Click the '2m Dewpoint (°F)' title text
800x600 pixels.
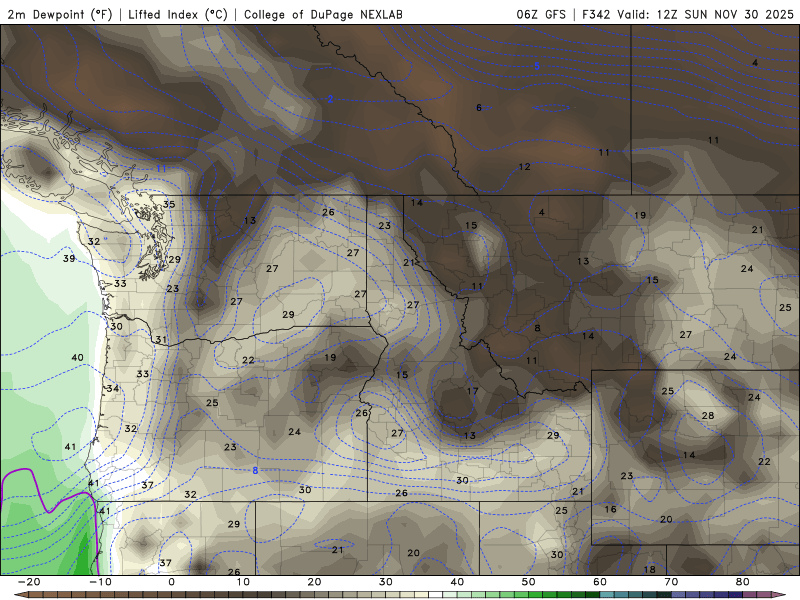tap(59, 14)
